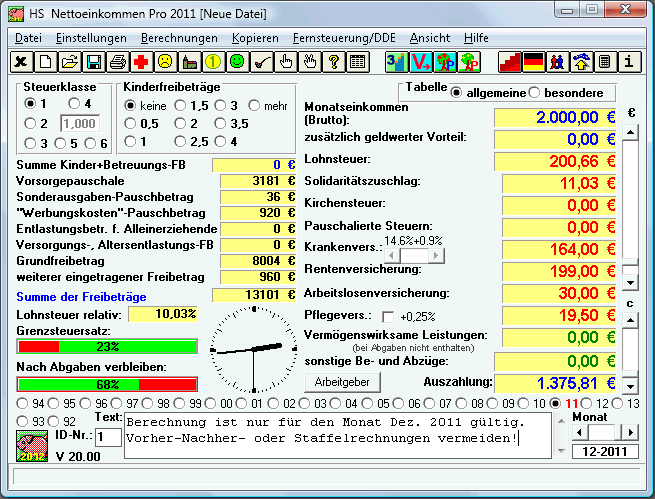Click the red staircase chart icon
Viewport: 655px width, 499px height.
click(x=509, y=62)
